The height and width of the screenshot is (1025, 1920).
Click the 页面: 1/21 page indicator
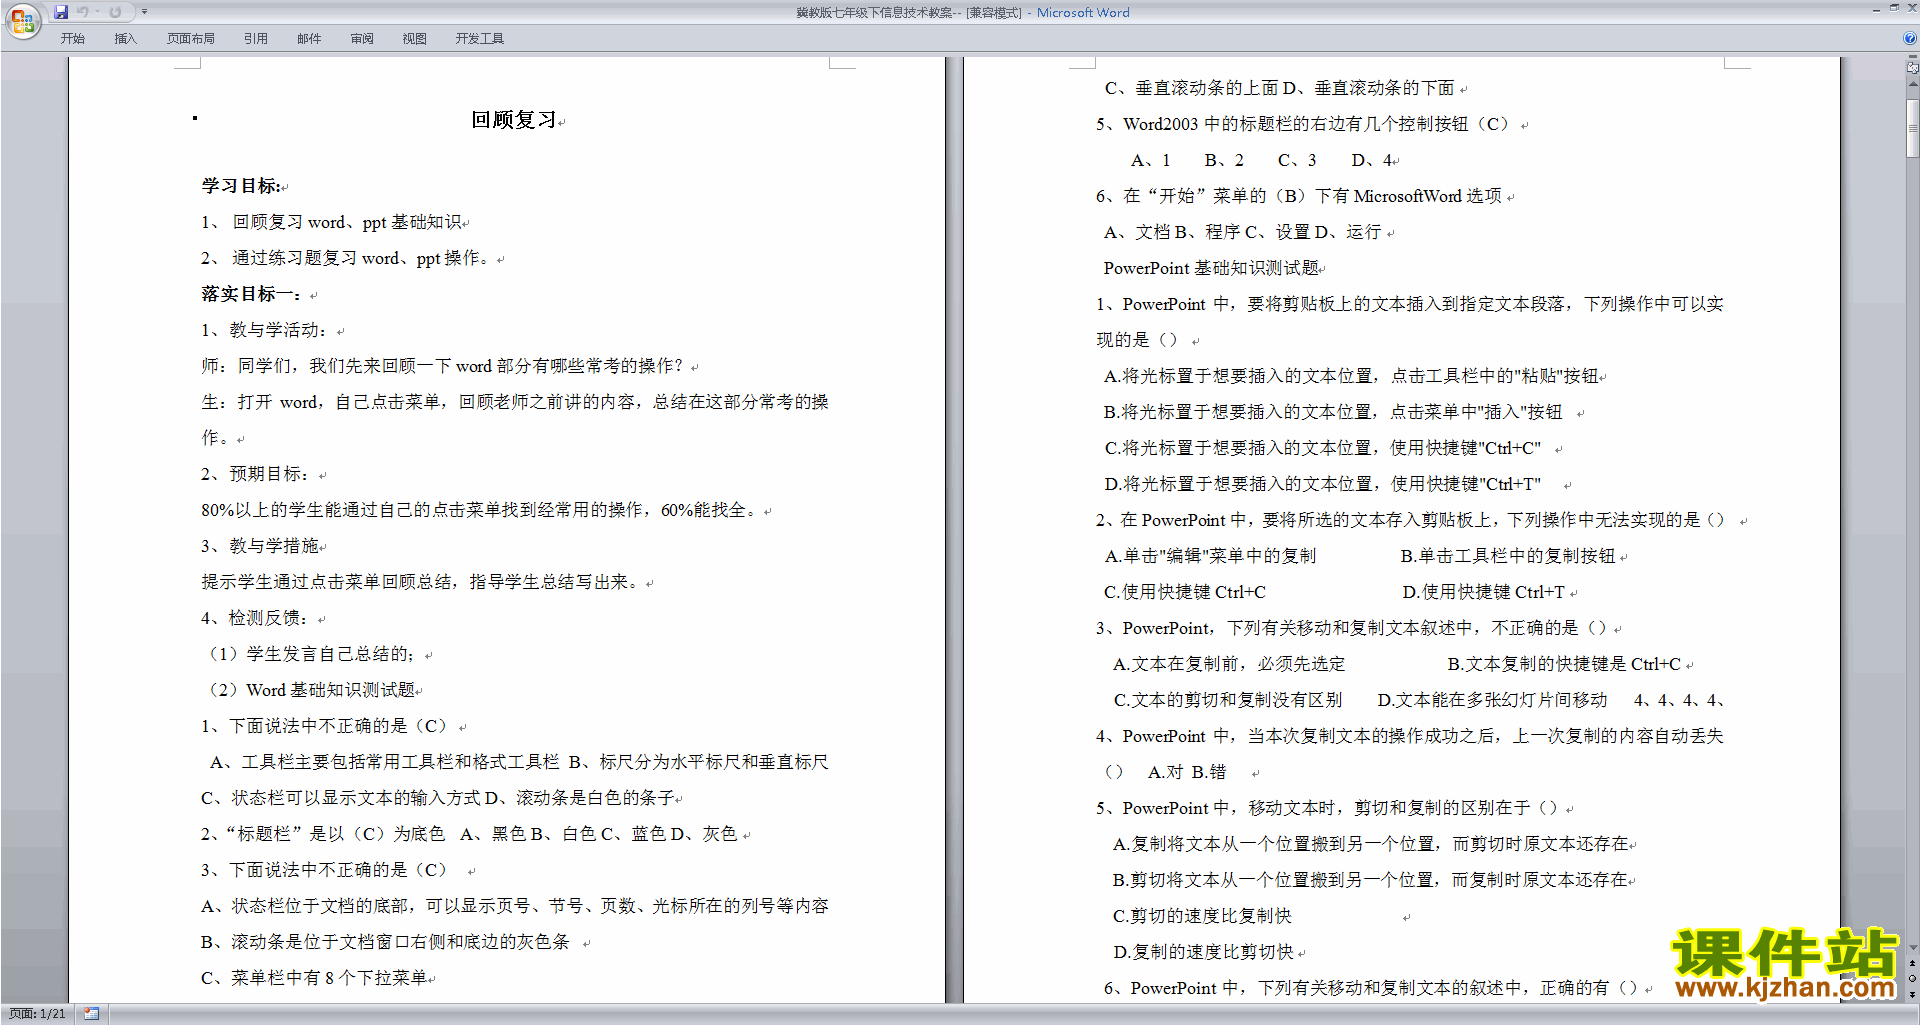tap(37, 1014)
